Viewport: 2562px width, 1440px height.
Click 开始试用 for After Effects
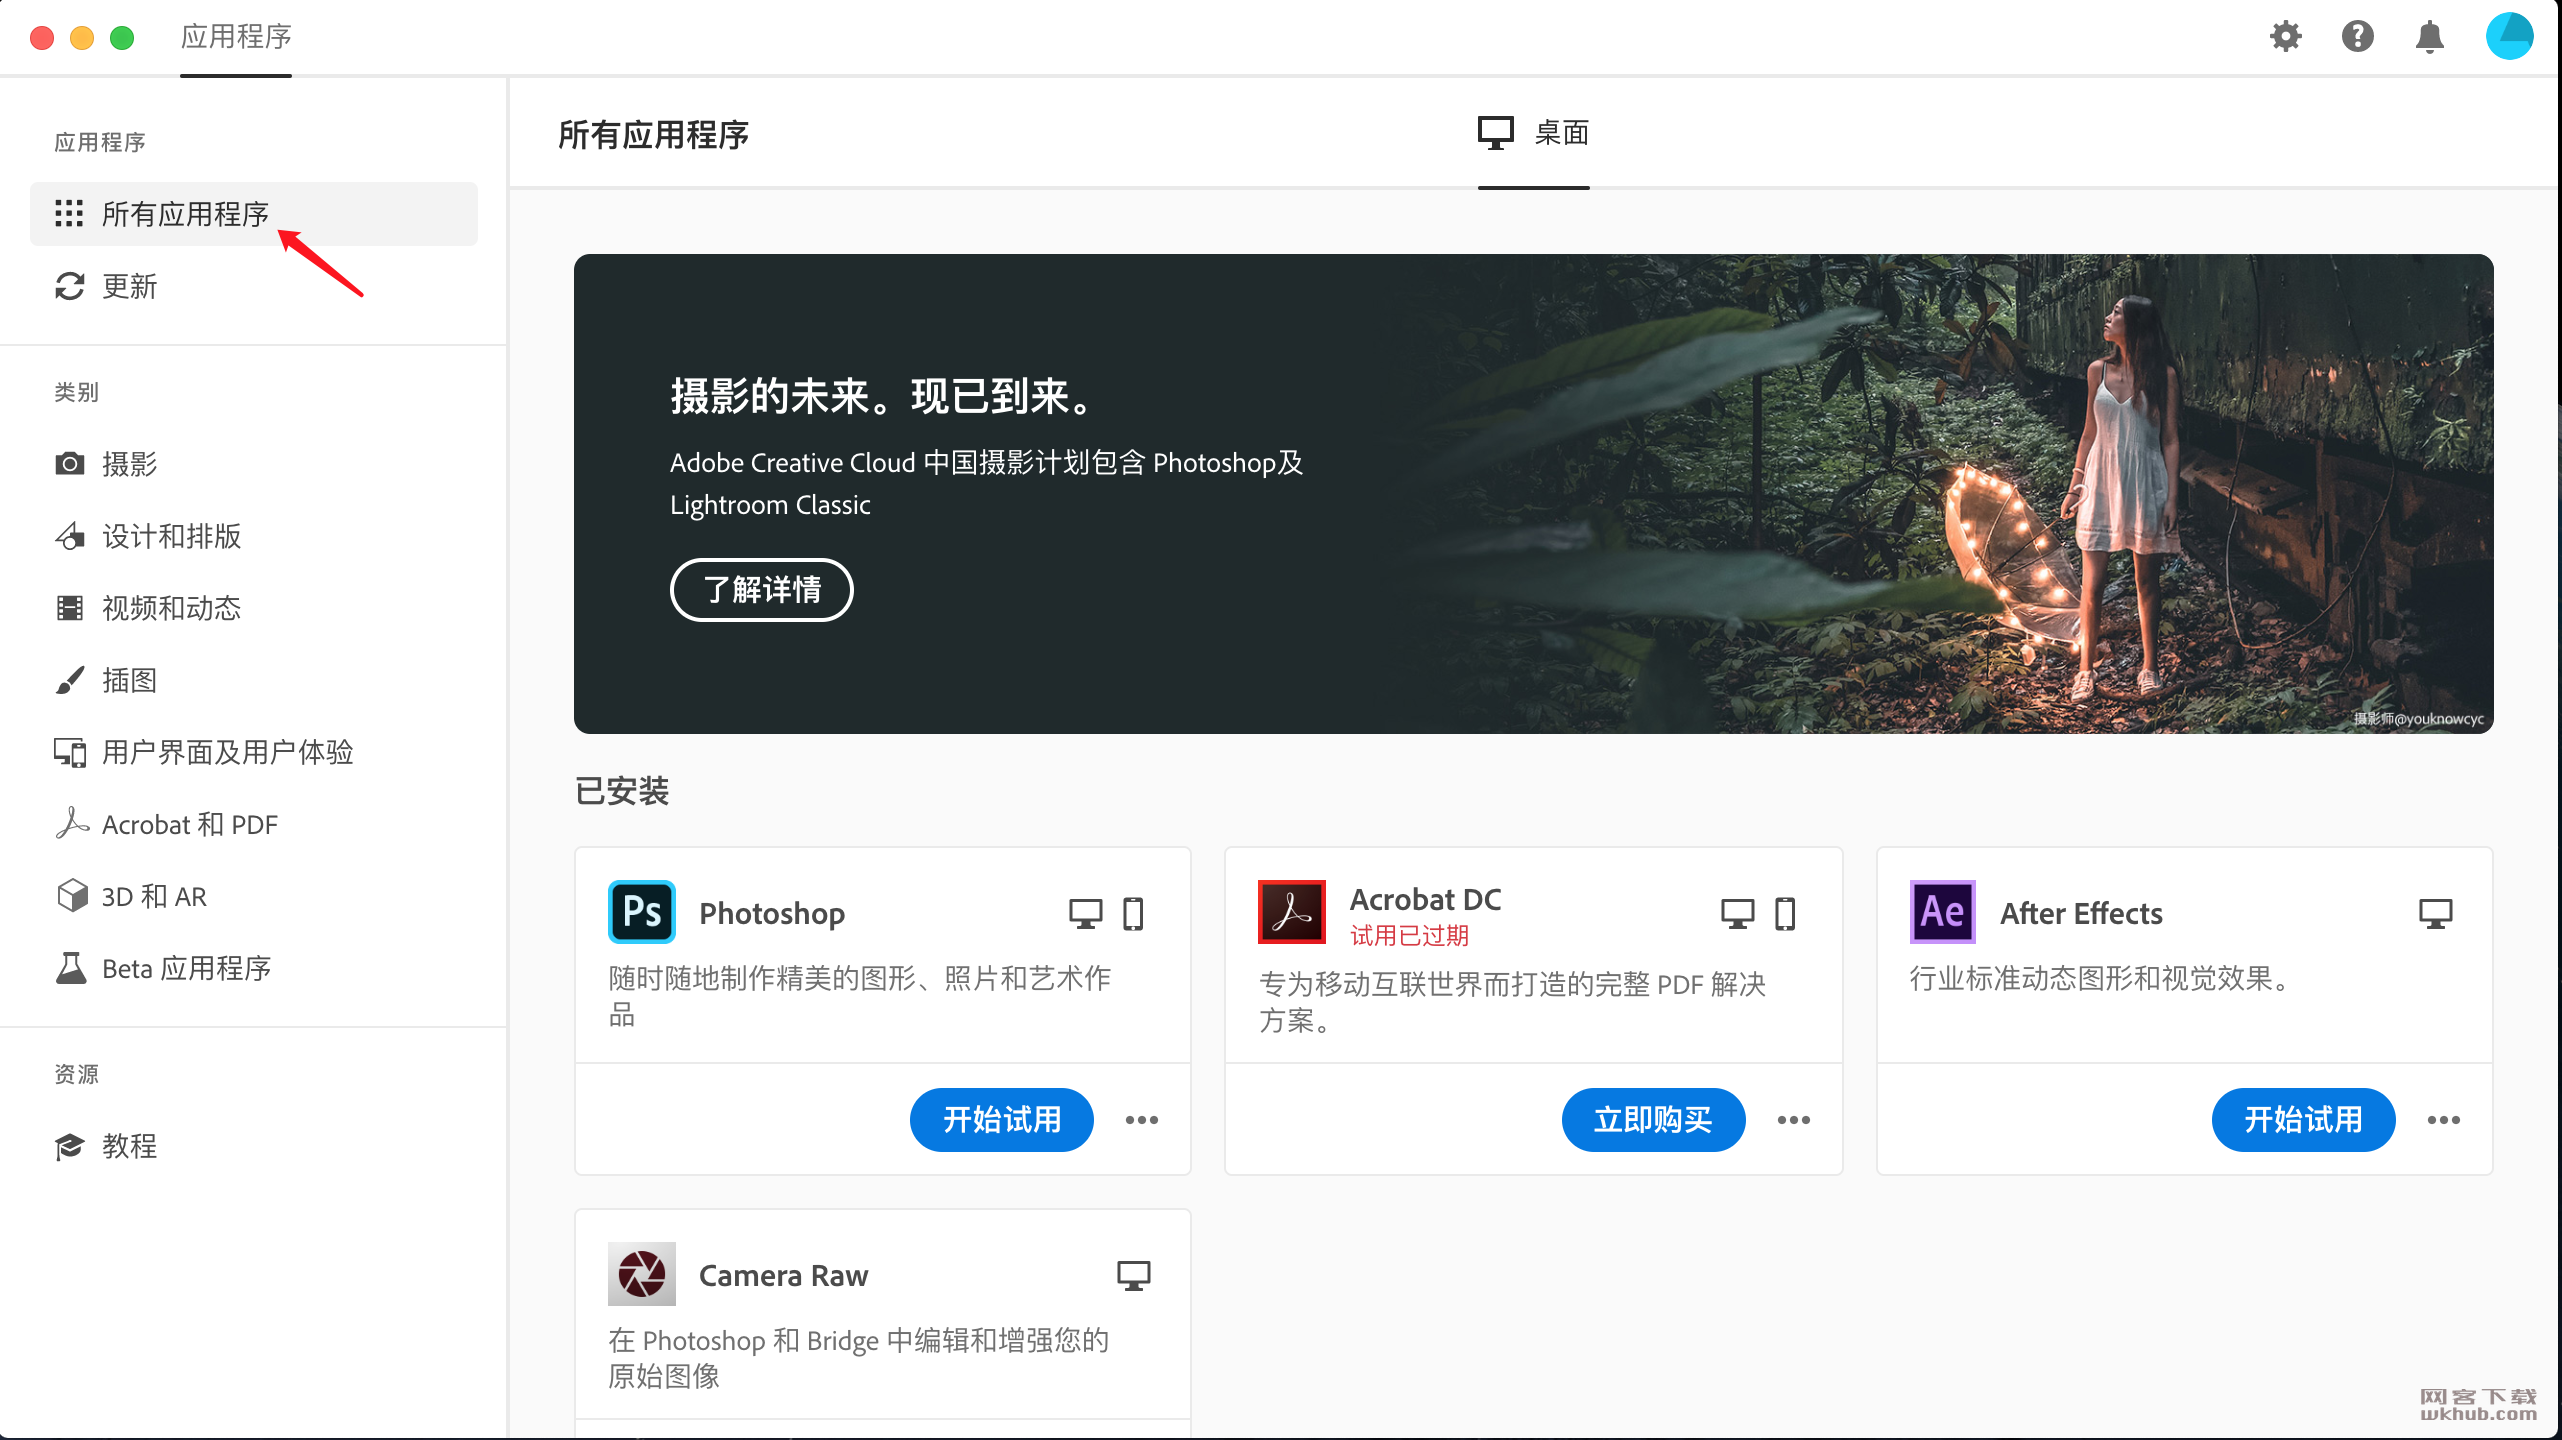pyautogui.click(x=2303, y=1119)
